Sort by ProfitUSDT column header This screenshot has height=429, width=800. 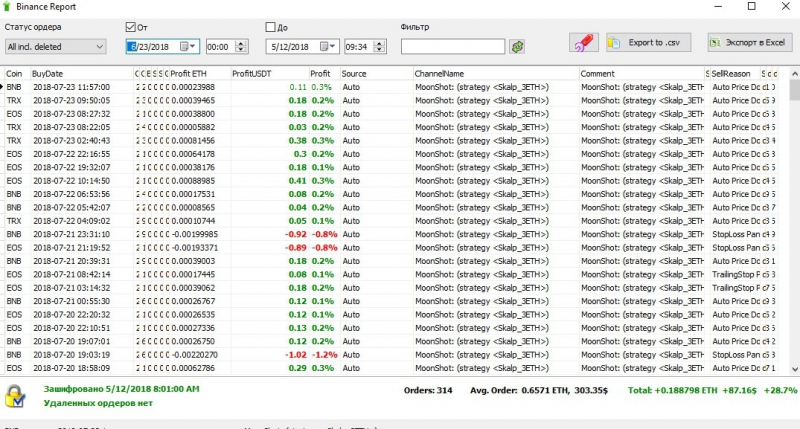[x=269, y=73]
